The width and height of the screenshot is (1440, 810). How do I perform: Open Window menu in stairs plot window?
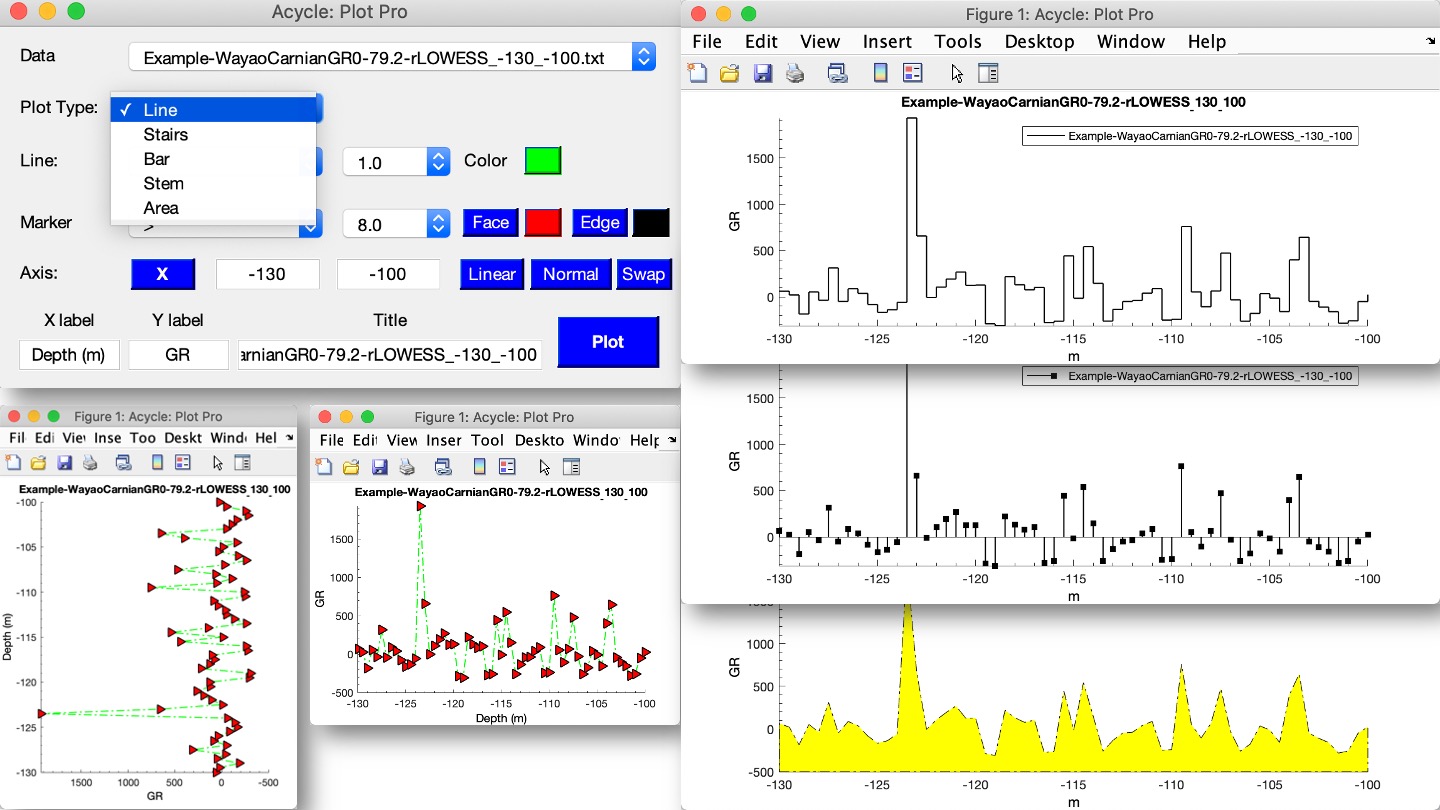(1131, 41)
